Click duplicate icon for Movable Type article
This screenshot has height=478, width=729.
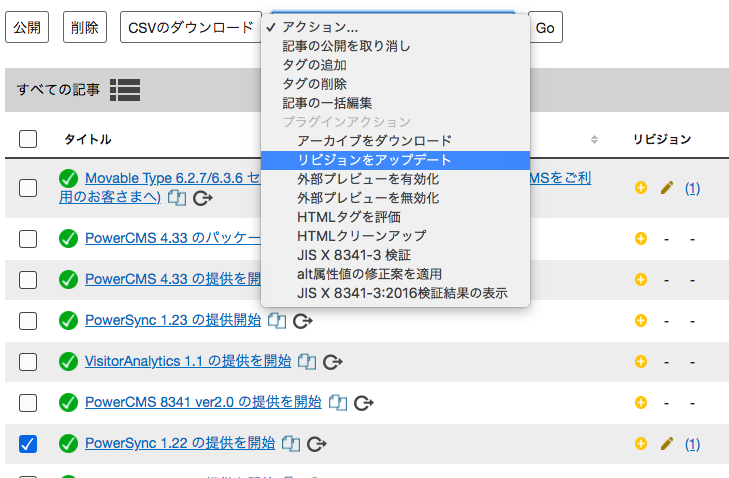(x=177, y=198)
